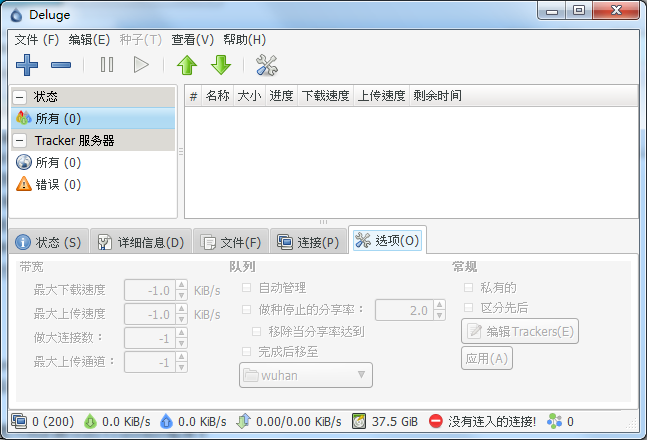Click the DHT nodes status icon

pyautogui.click(x=554, y=421)
